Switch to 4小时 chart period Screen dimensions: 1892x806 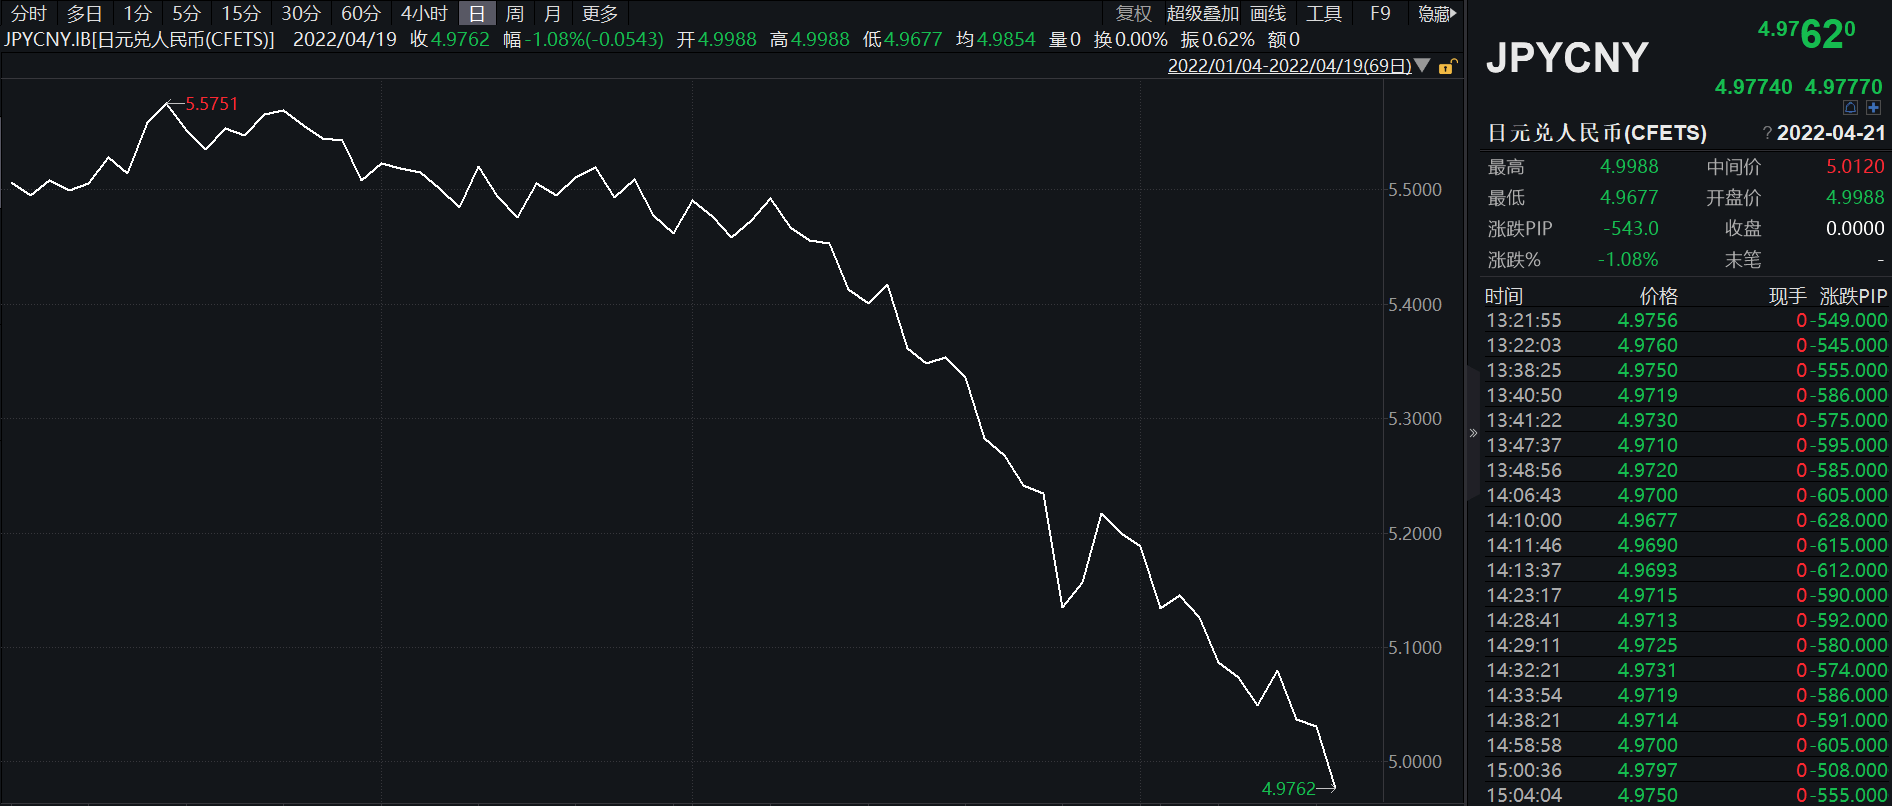click(424, 14)
